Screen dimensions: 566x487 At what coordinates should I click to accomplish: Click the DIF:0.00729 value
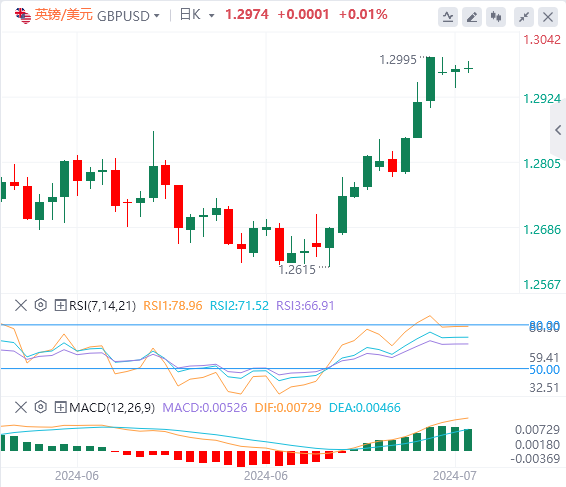coord(288,408)
